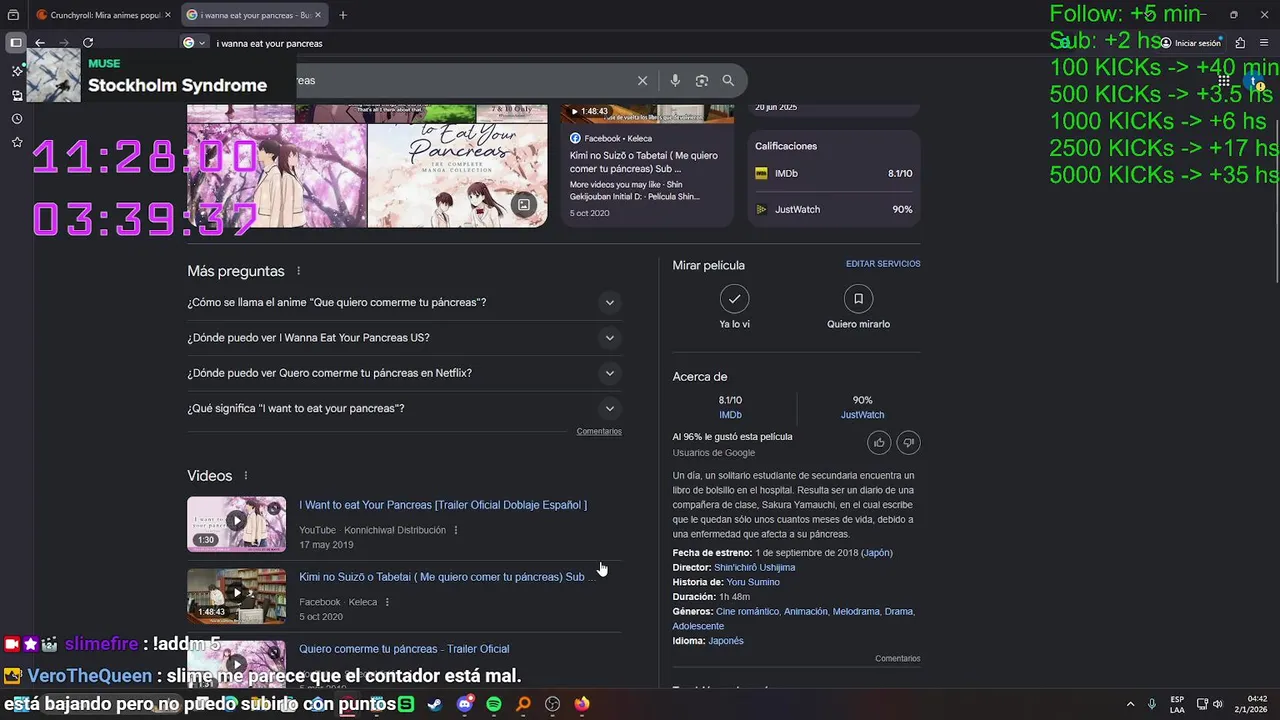Viewport: 1280px width, 720px height.
Task: Open the Japón release country link
Action: [x=877, y=553]
